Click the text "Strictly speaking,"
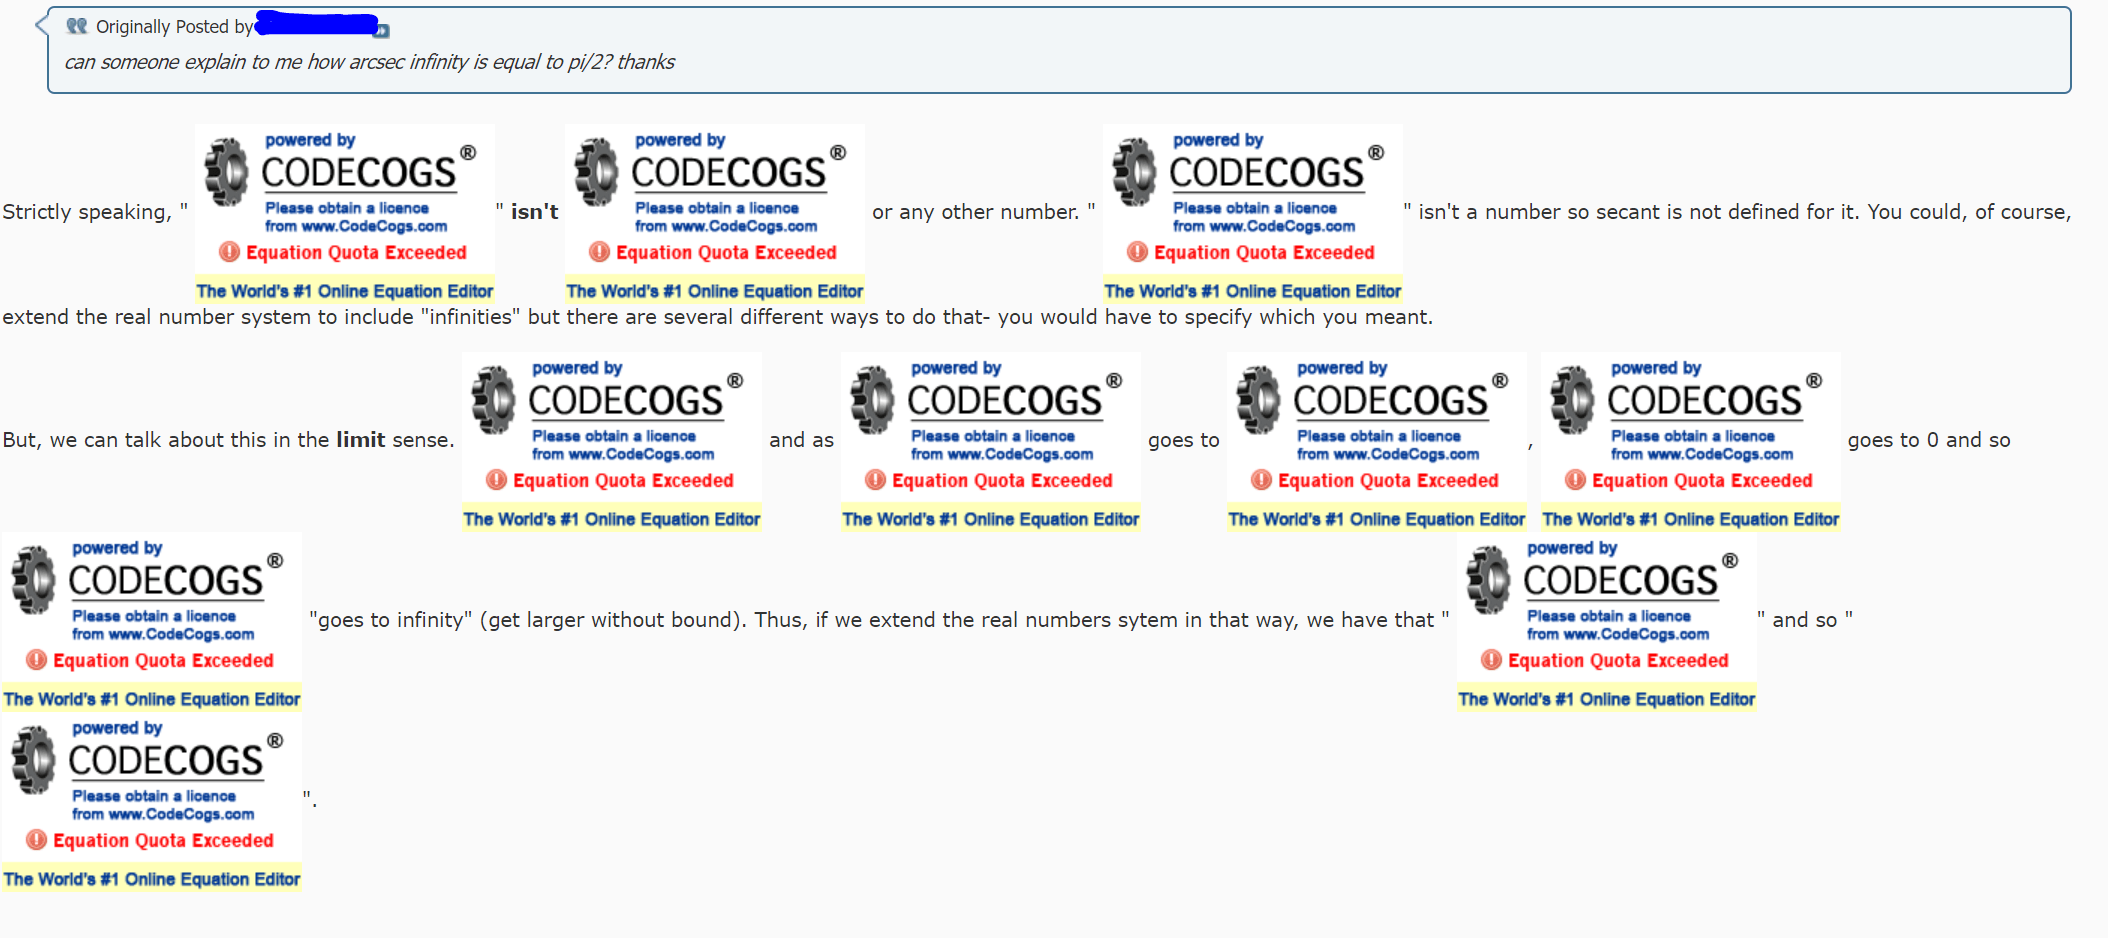The width and height of the screenshot is (2108, 938). pos(87,212)
